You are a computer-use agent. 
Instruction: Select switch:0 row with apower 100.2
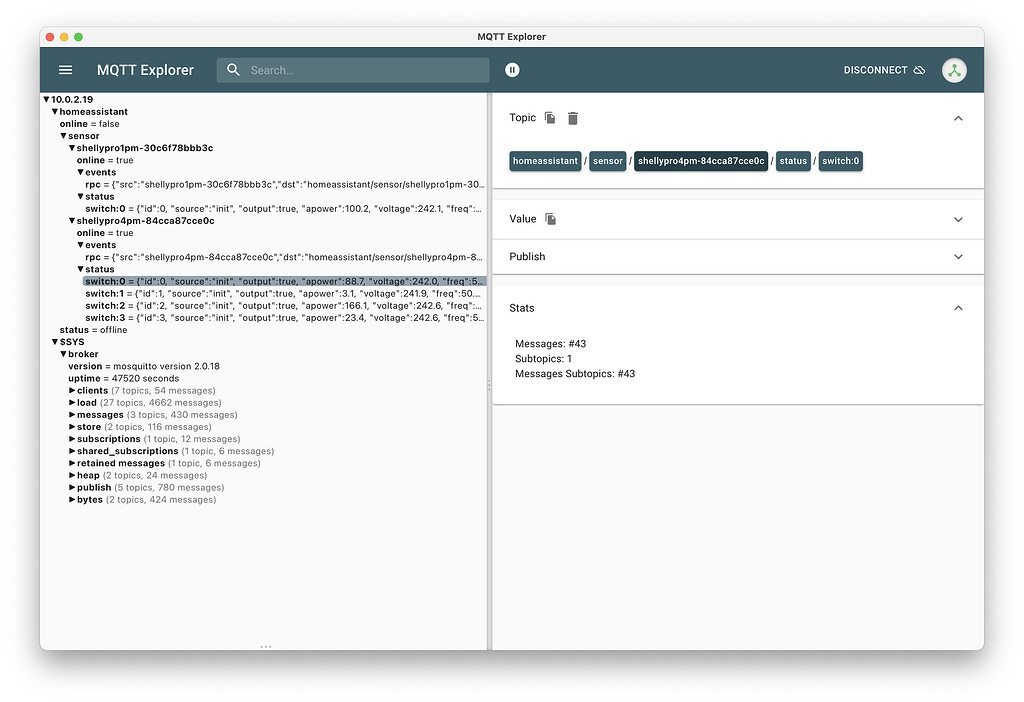pos(283,209)
